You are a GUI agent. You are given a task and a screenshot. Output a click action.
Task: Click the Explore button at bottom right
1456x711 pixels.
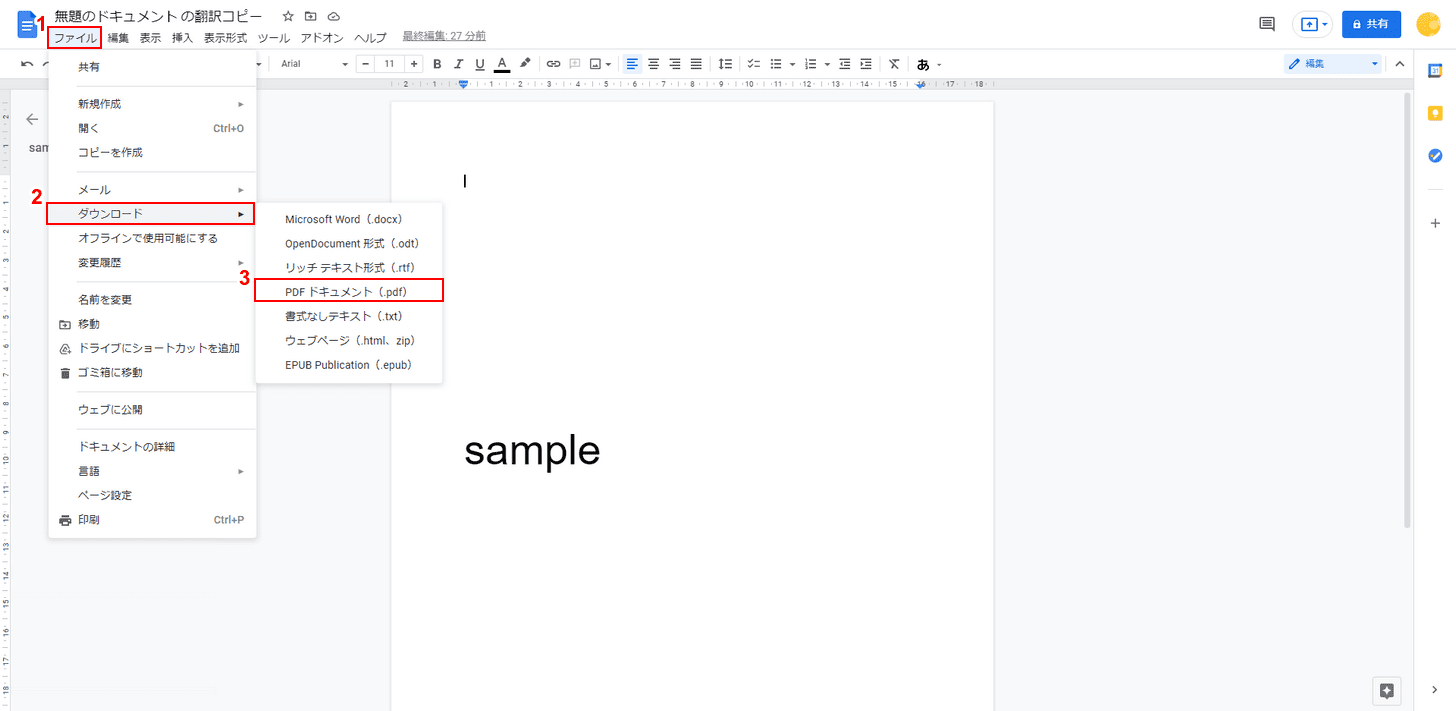(x=1386, y=690)
